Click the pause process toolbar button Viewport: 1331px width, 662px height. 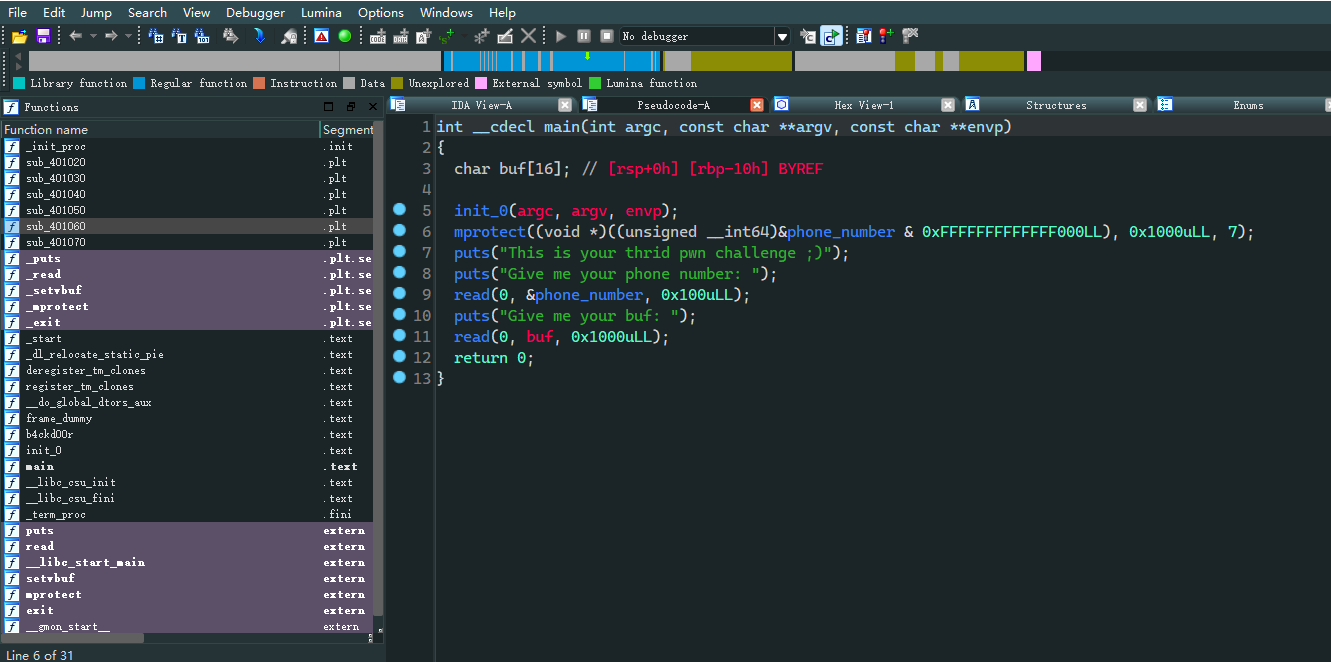tap(584, 36)
